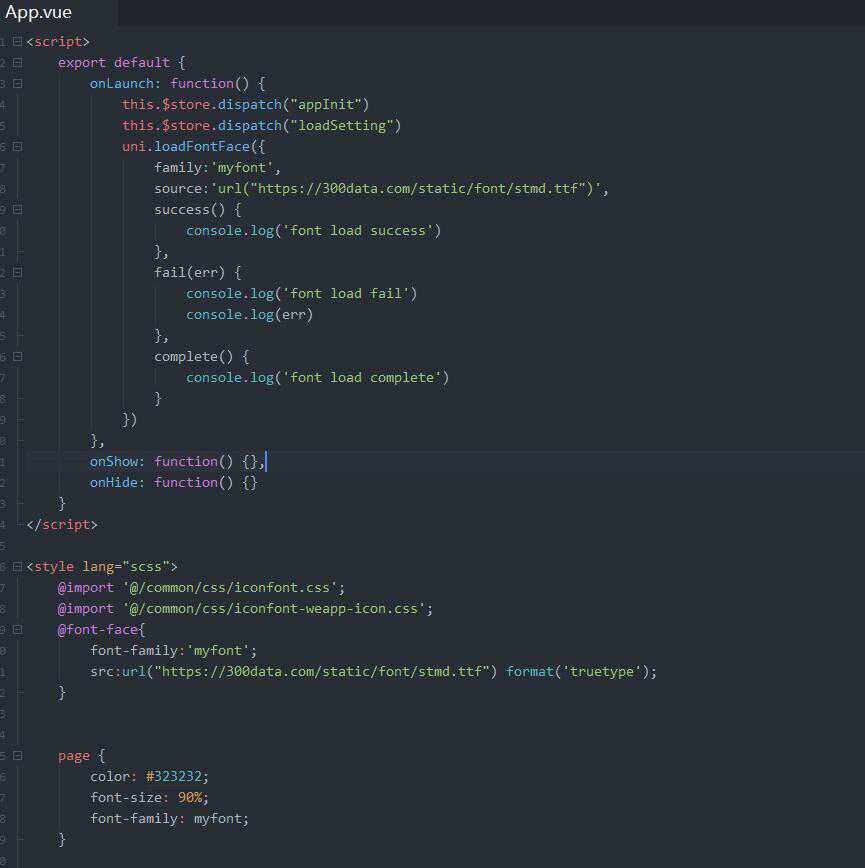This screenshot has height=868, width=865.
Task: Fold the @font-face rule block
Action: (17, 629)
